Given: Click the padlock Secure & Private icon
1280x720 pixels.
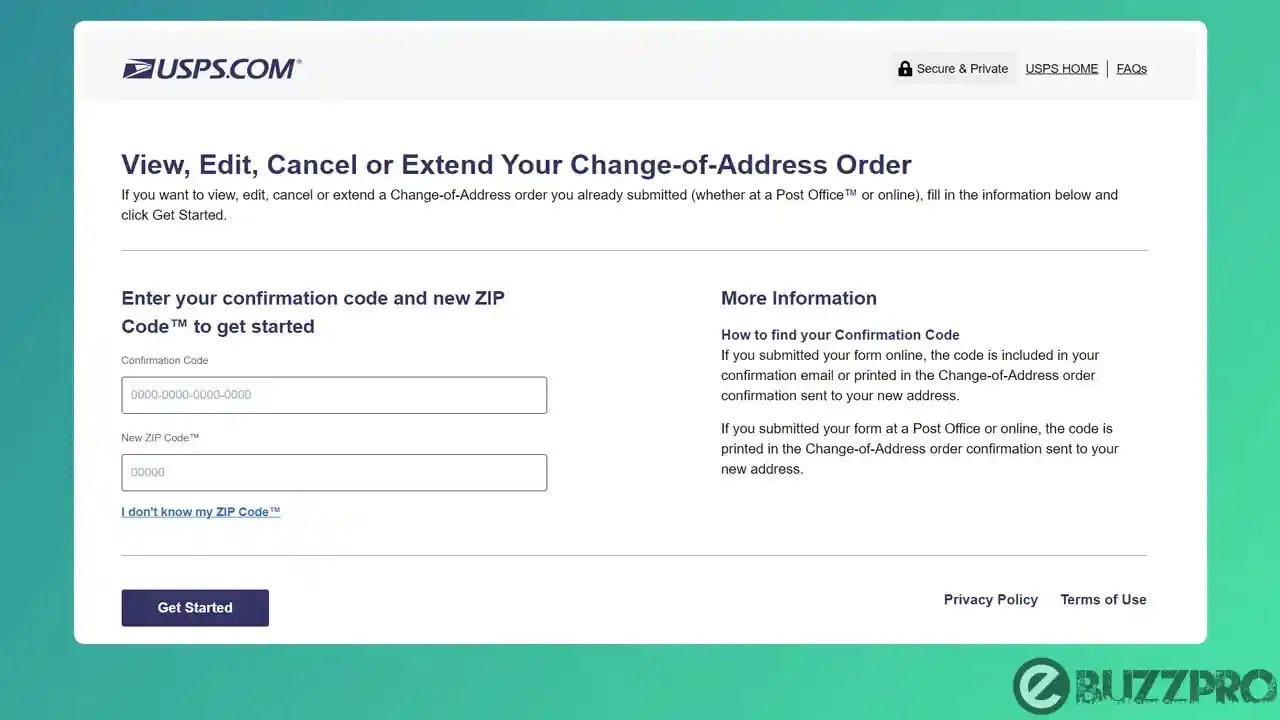Looking at the screenshot, I should pos(905,68).
